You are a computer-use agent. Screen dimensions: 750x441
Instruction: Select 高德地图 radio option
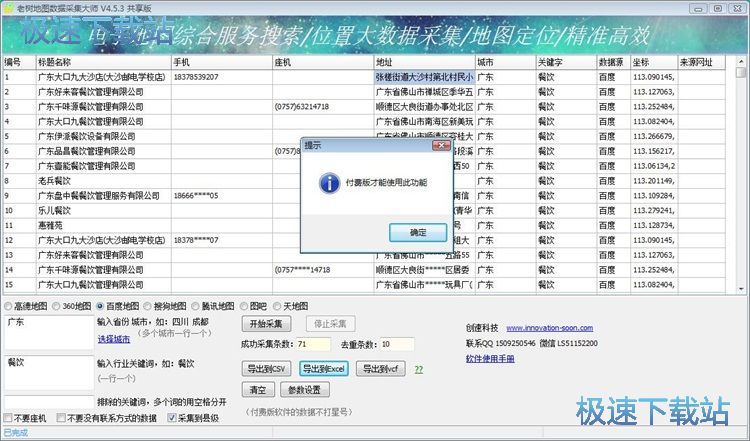click(x=26, y=306)
